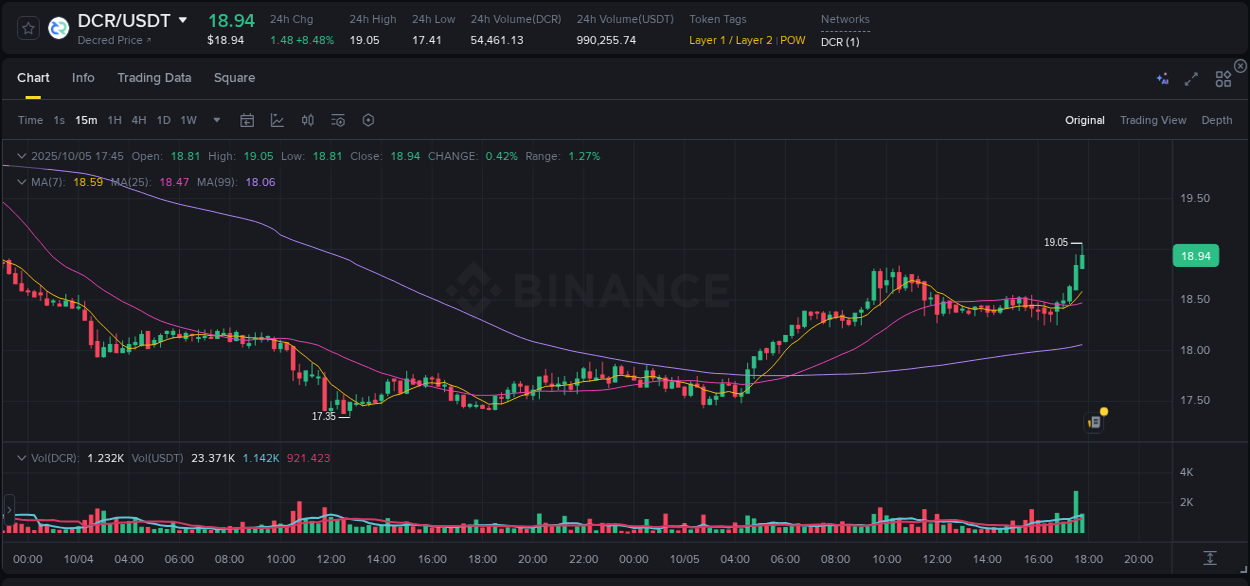Switch the chart to Depth view
The image size is (1250, 586).
(1217, 120)
